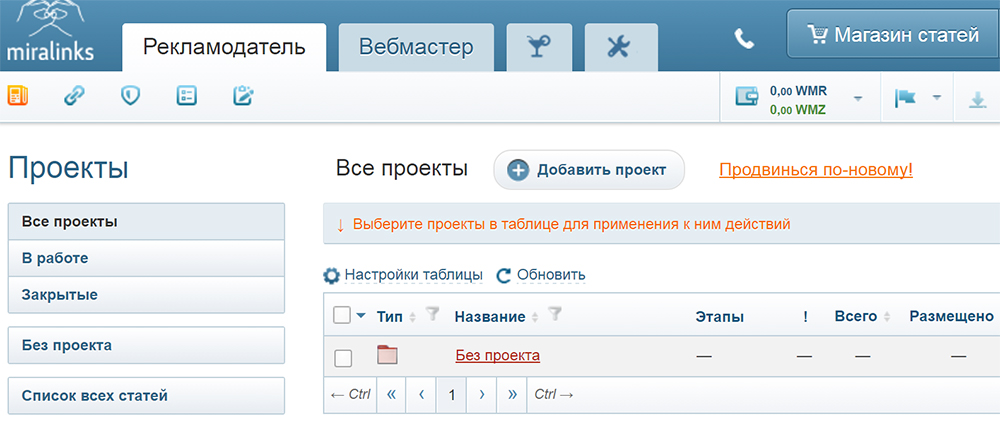Click the phone handset icon
Screen dimensions: 1000x426
coord(744,38)
